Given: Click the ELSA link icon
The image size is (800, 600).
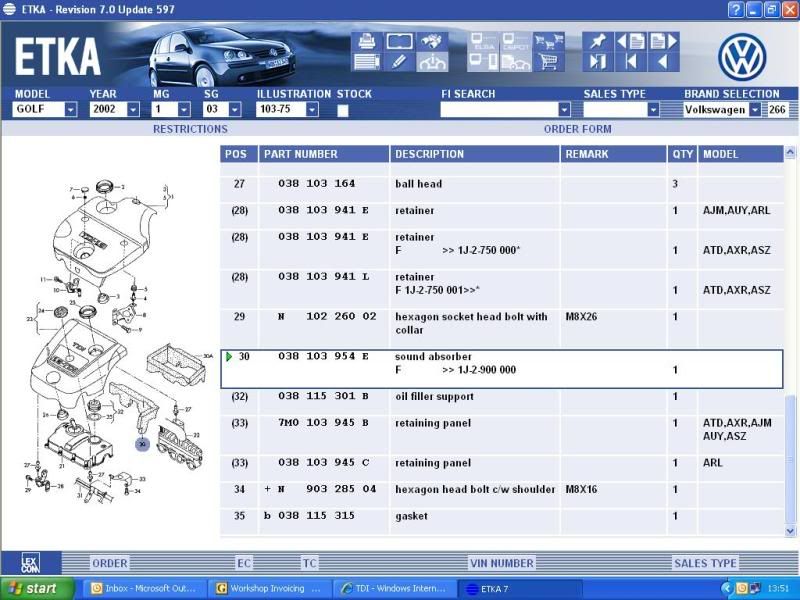Looking at the screenshot, I should coord(483,41).
